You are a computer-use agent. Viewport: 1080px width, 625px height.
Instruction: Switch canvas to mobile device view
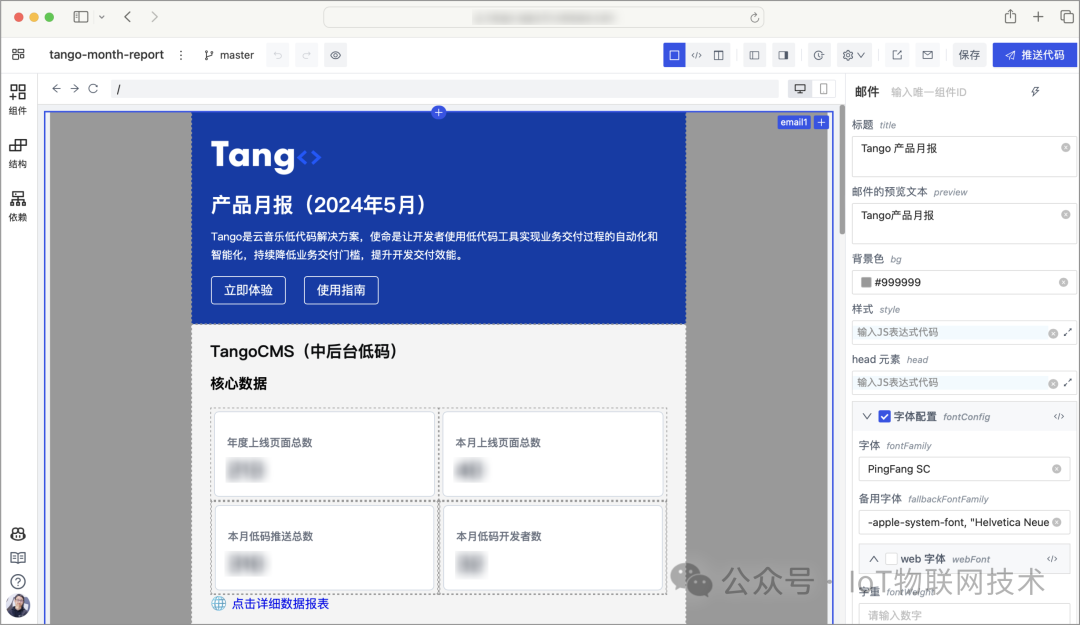(x=823, y=89)
